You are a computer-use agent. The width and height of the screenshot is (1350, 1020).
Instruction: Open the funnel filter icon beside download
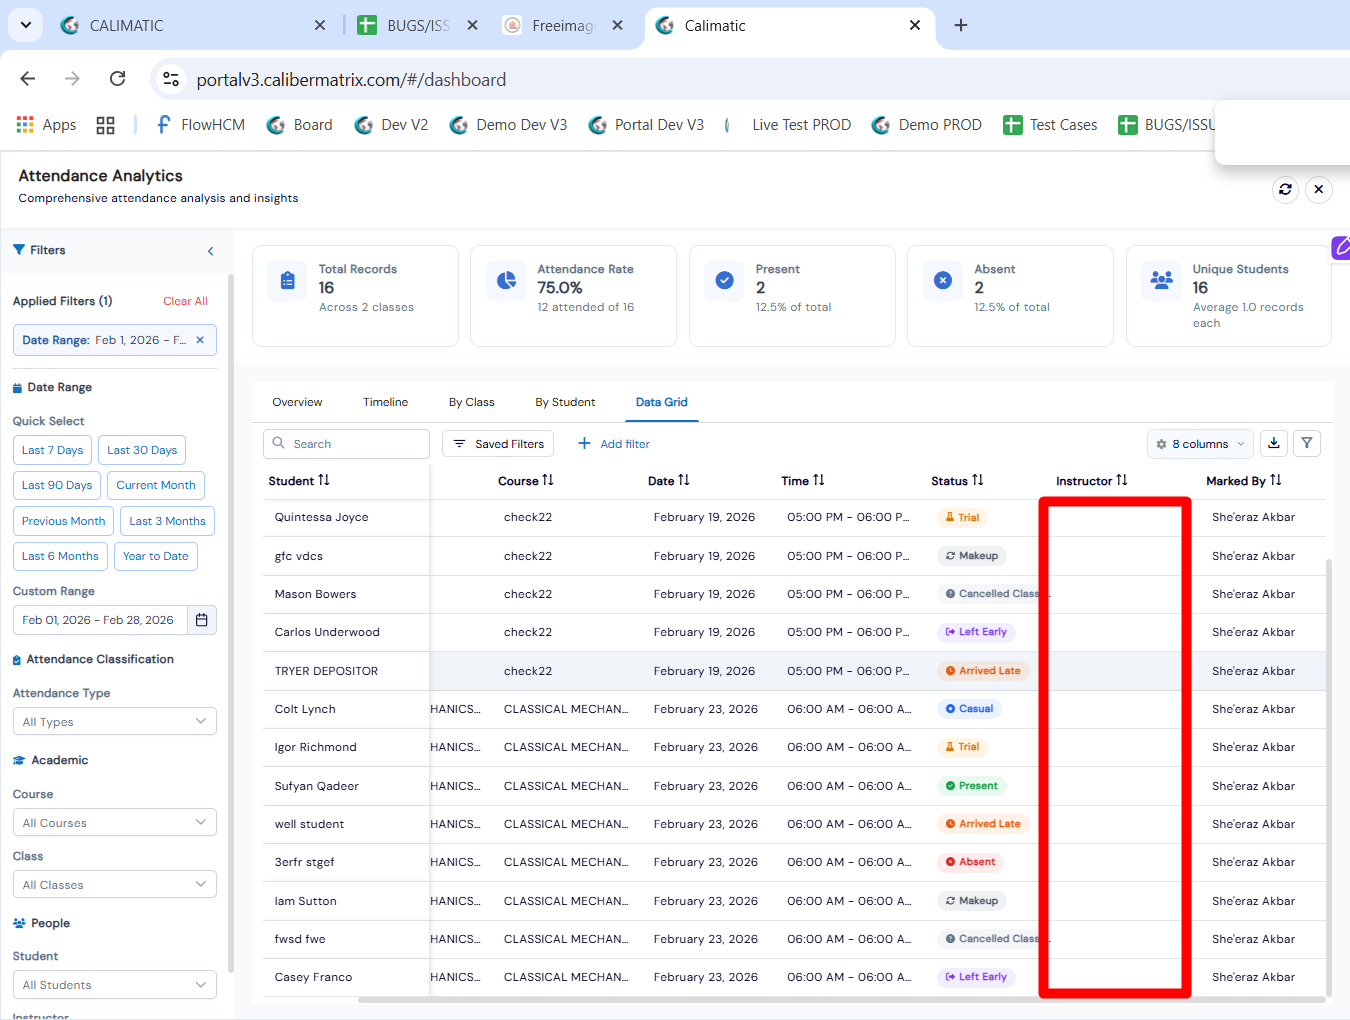point(1307,443)
